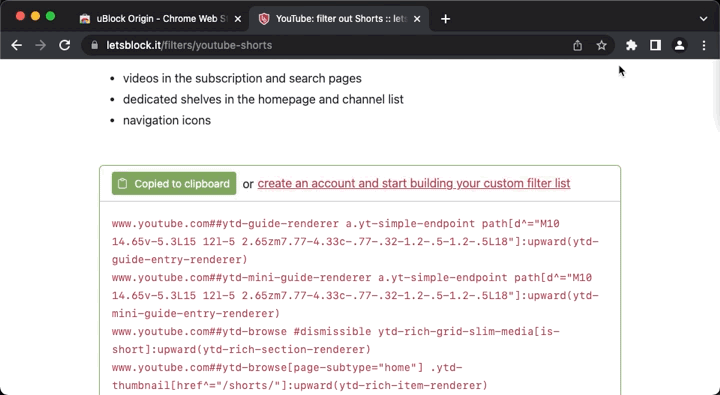The height and width of the screenshot is (395, 720).
Task: Click the filter line starting ytd-mini-guide-renderer
Action: click(355, 295)
